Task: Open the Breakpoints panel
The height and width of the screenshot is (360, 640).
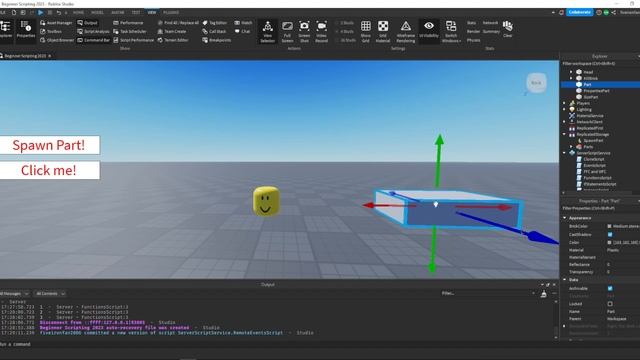Action: coord(217,40)
